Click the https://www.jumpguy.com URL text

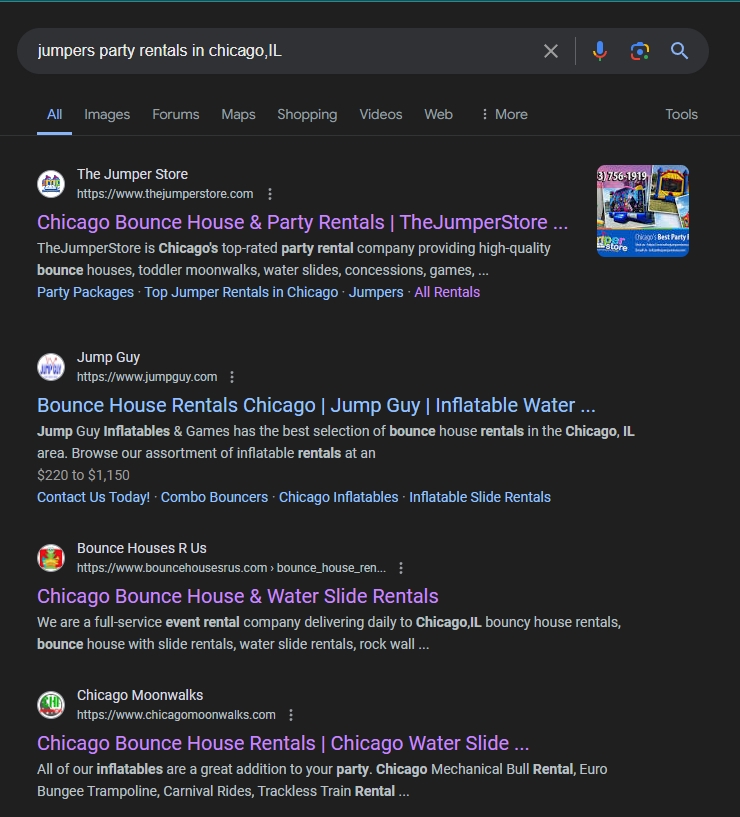tap(147, 377)
